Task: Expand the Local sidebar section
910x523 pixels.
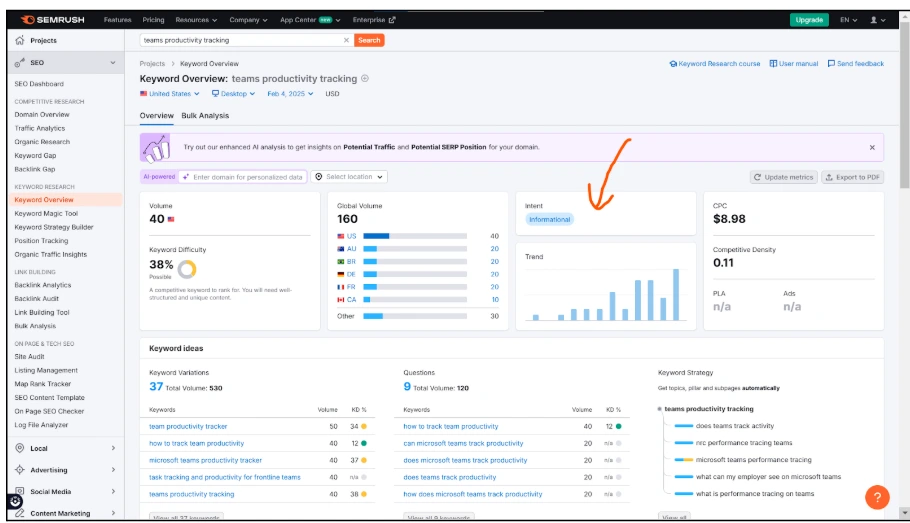Action: coord(113,448)
